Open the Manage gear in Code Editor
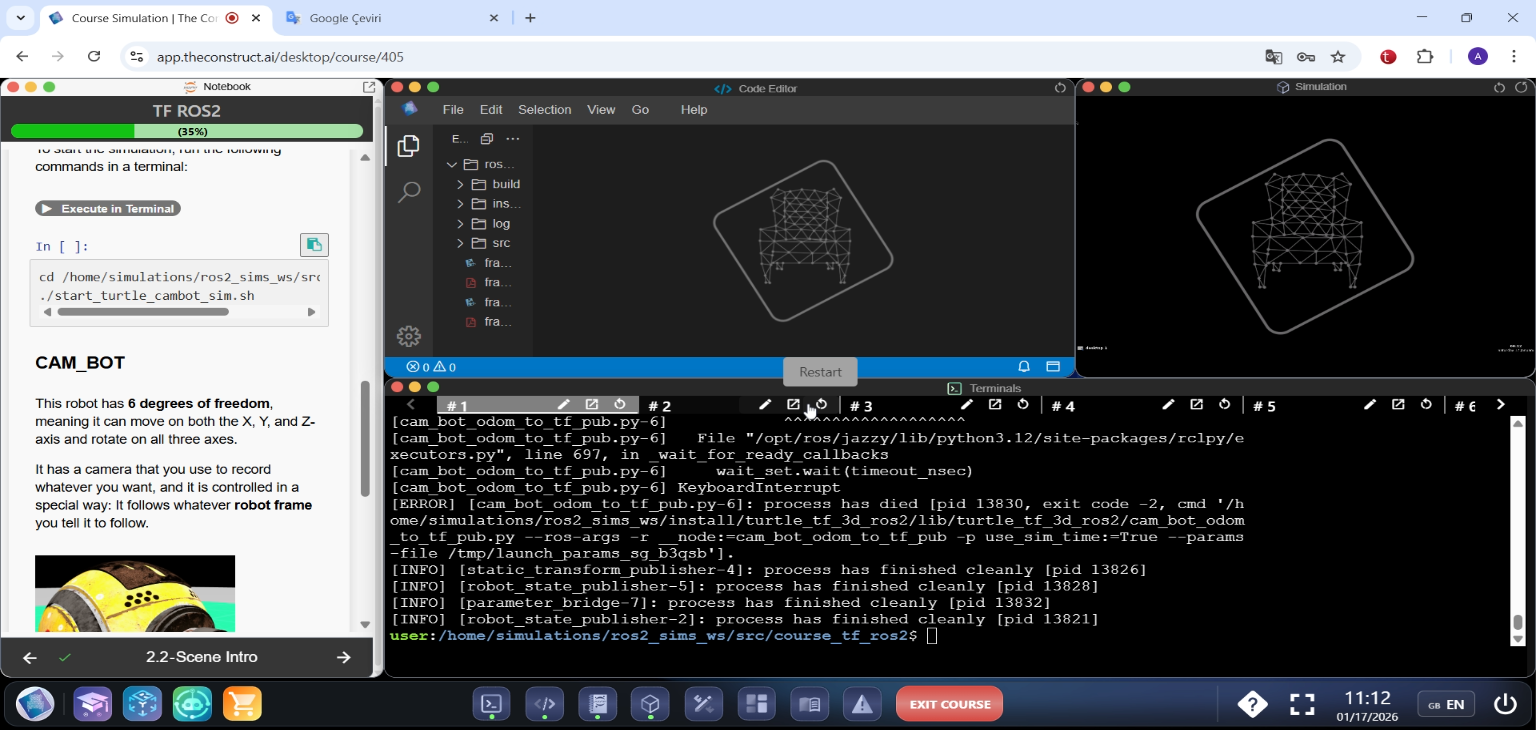This screenshot has width=1536, height=730. (x=408, y=336)
